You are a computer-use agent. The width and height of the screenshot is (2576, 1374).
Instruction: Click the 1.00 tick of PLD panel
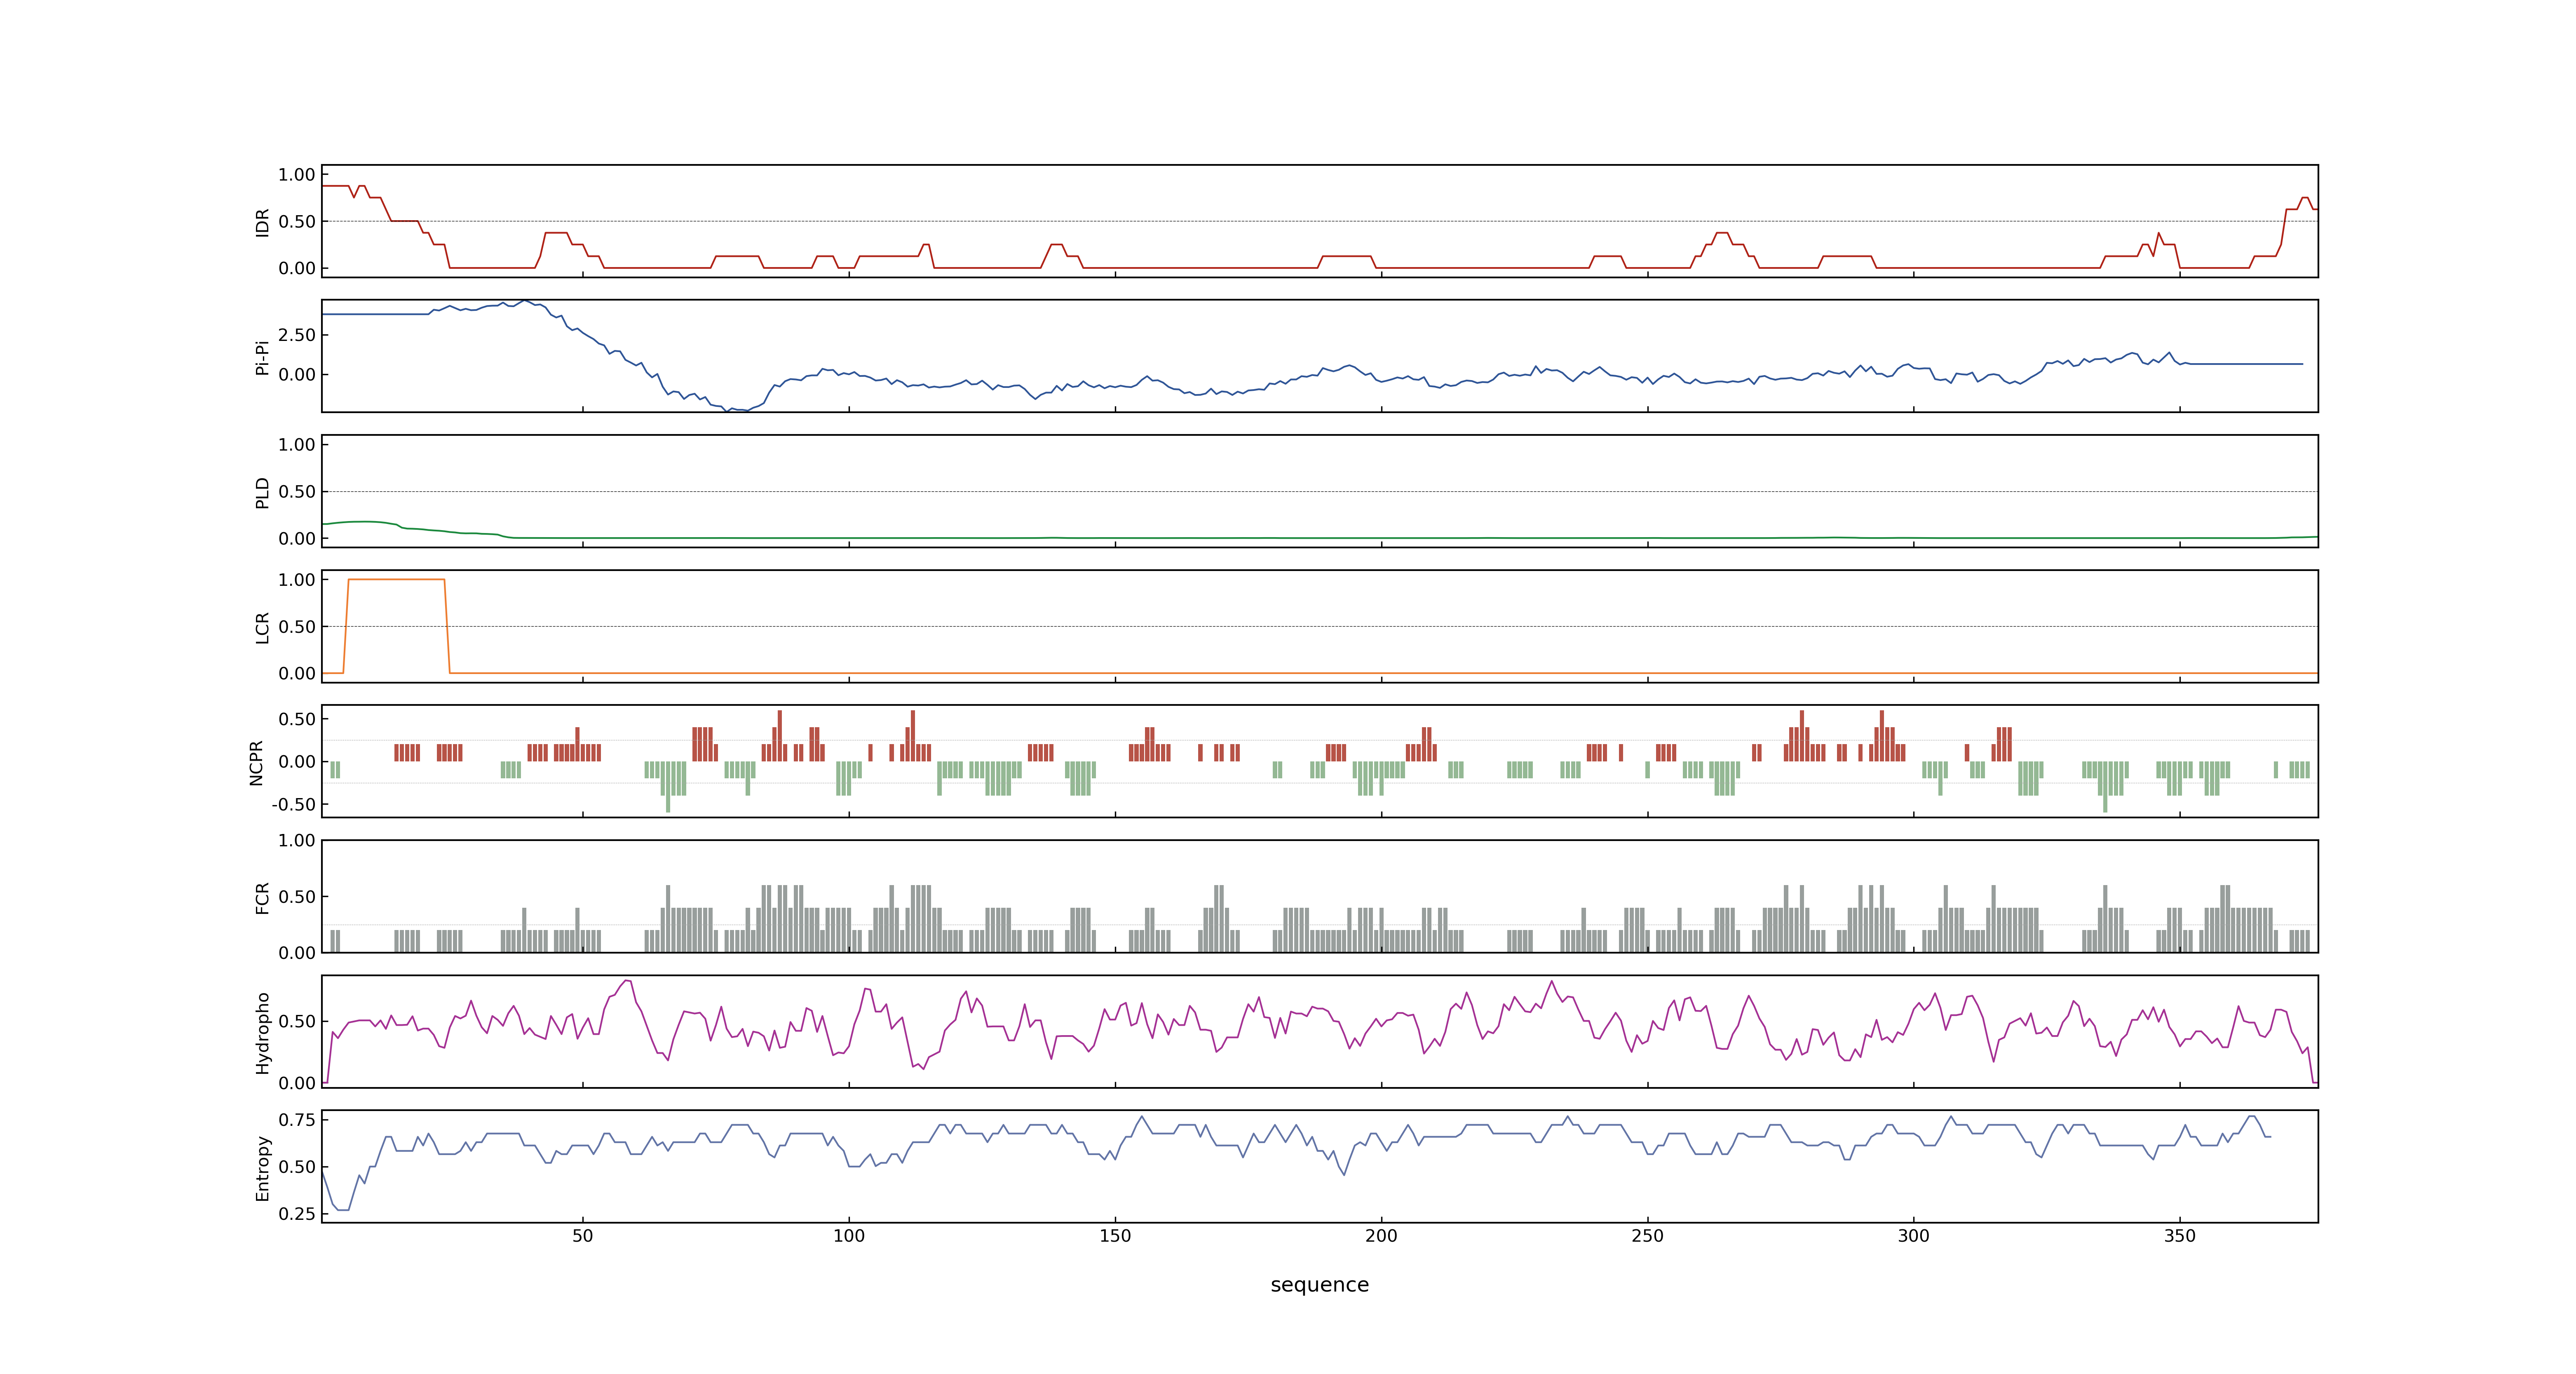coord(297,445)
